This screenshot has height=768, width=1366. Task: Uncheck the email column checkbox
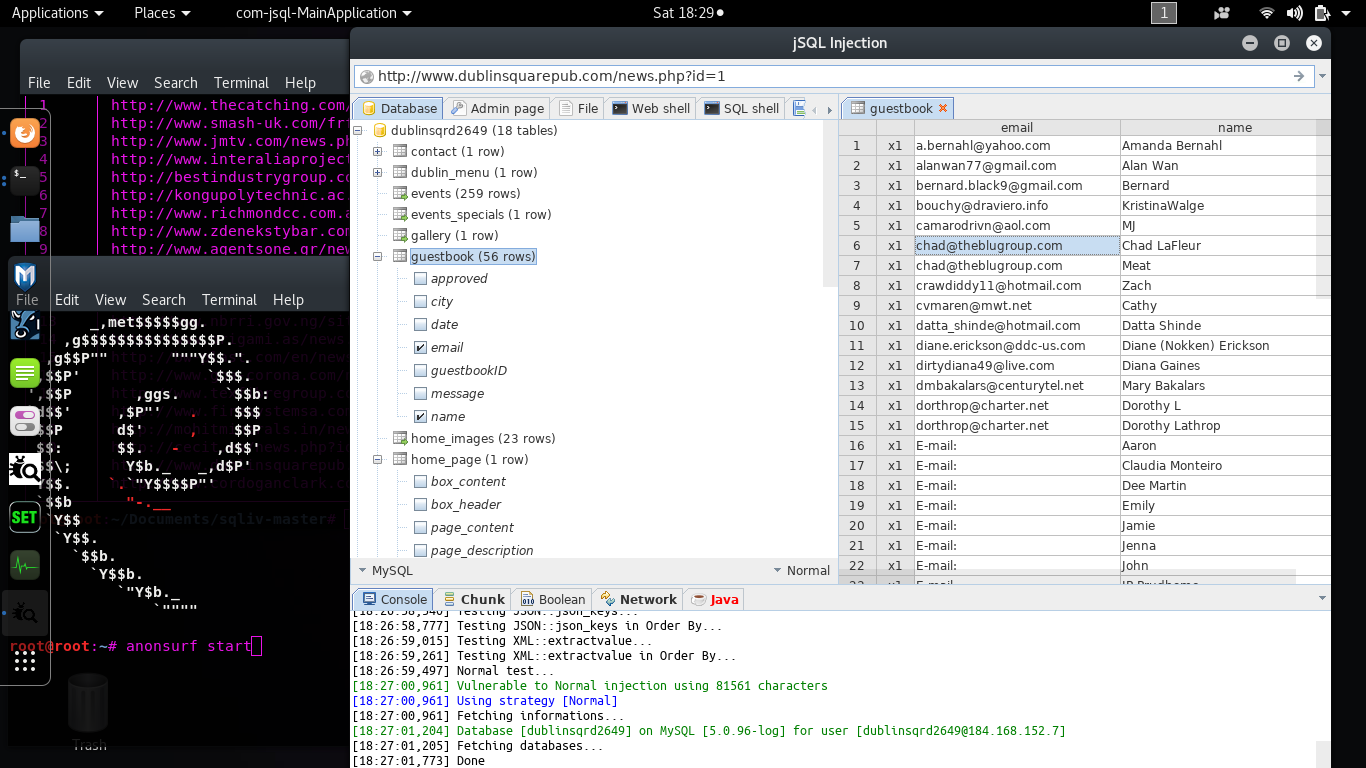(x=420, y=348)
